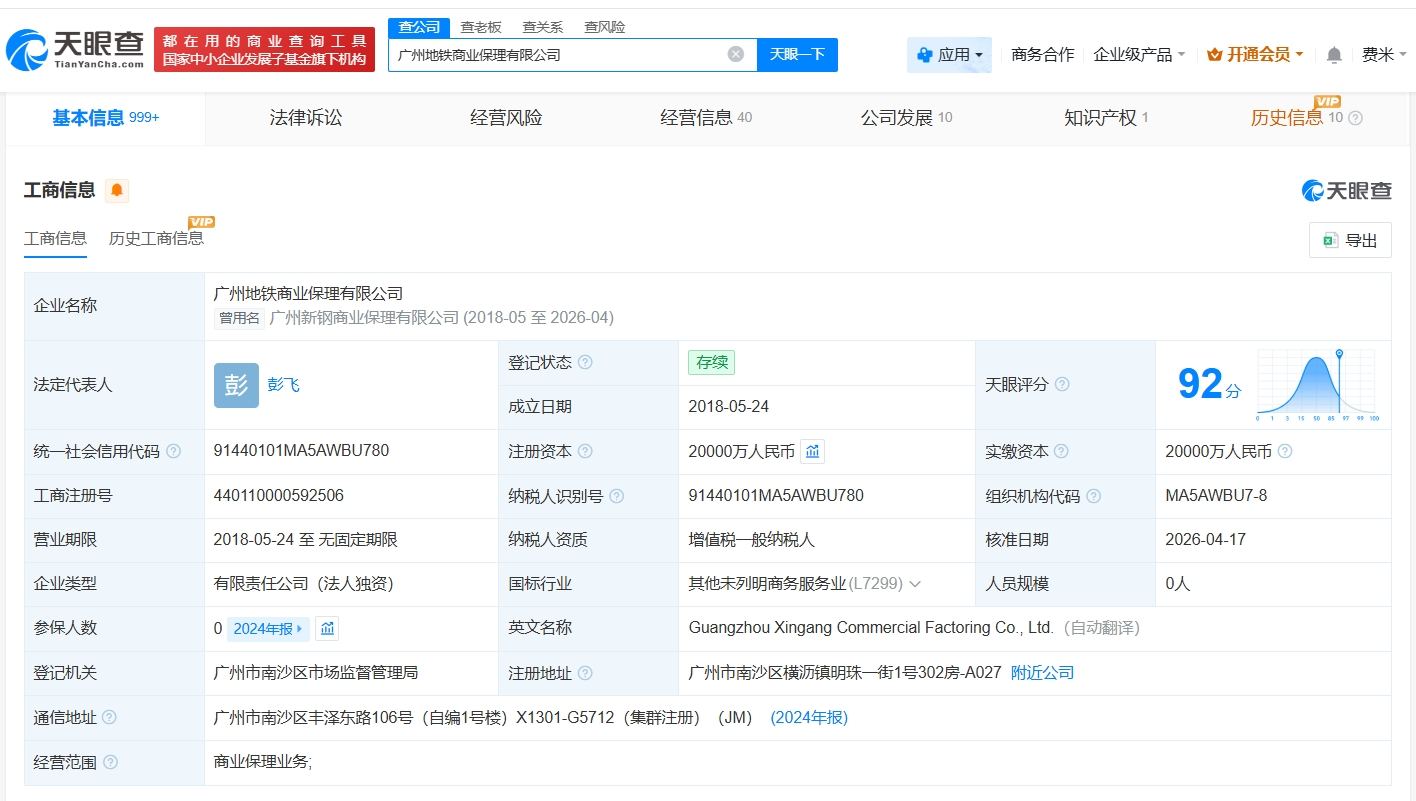
Task: Click the orange bell alert icon beside 工商信息
Action: (x=117, y=190)
